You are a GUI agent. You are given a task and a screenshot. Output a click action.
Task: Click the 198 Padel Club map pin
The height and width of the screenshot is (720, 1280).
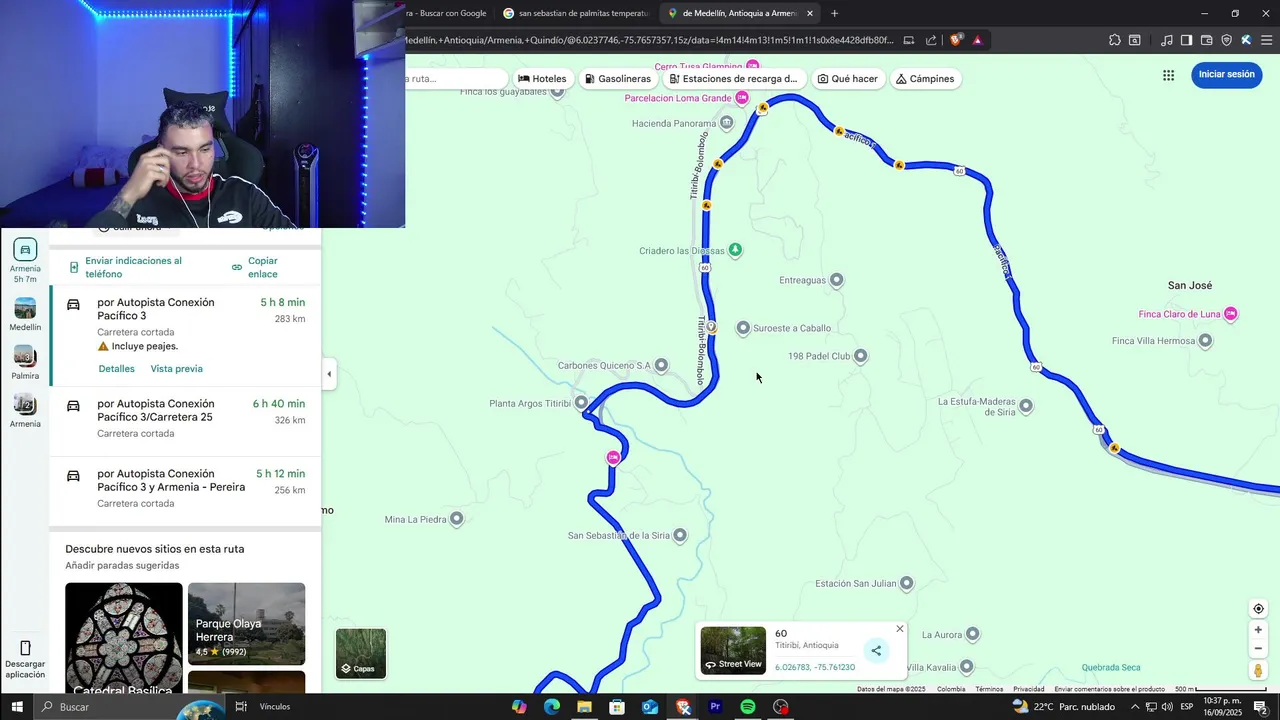tap(860, 356)
